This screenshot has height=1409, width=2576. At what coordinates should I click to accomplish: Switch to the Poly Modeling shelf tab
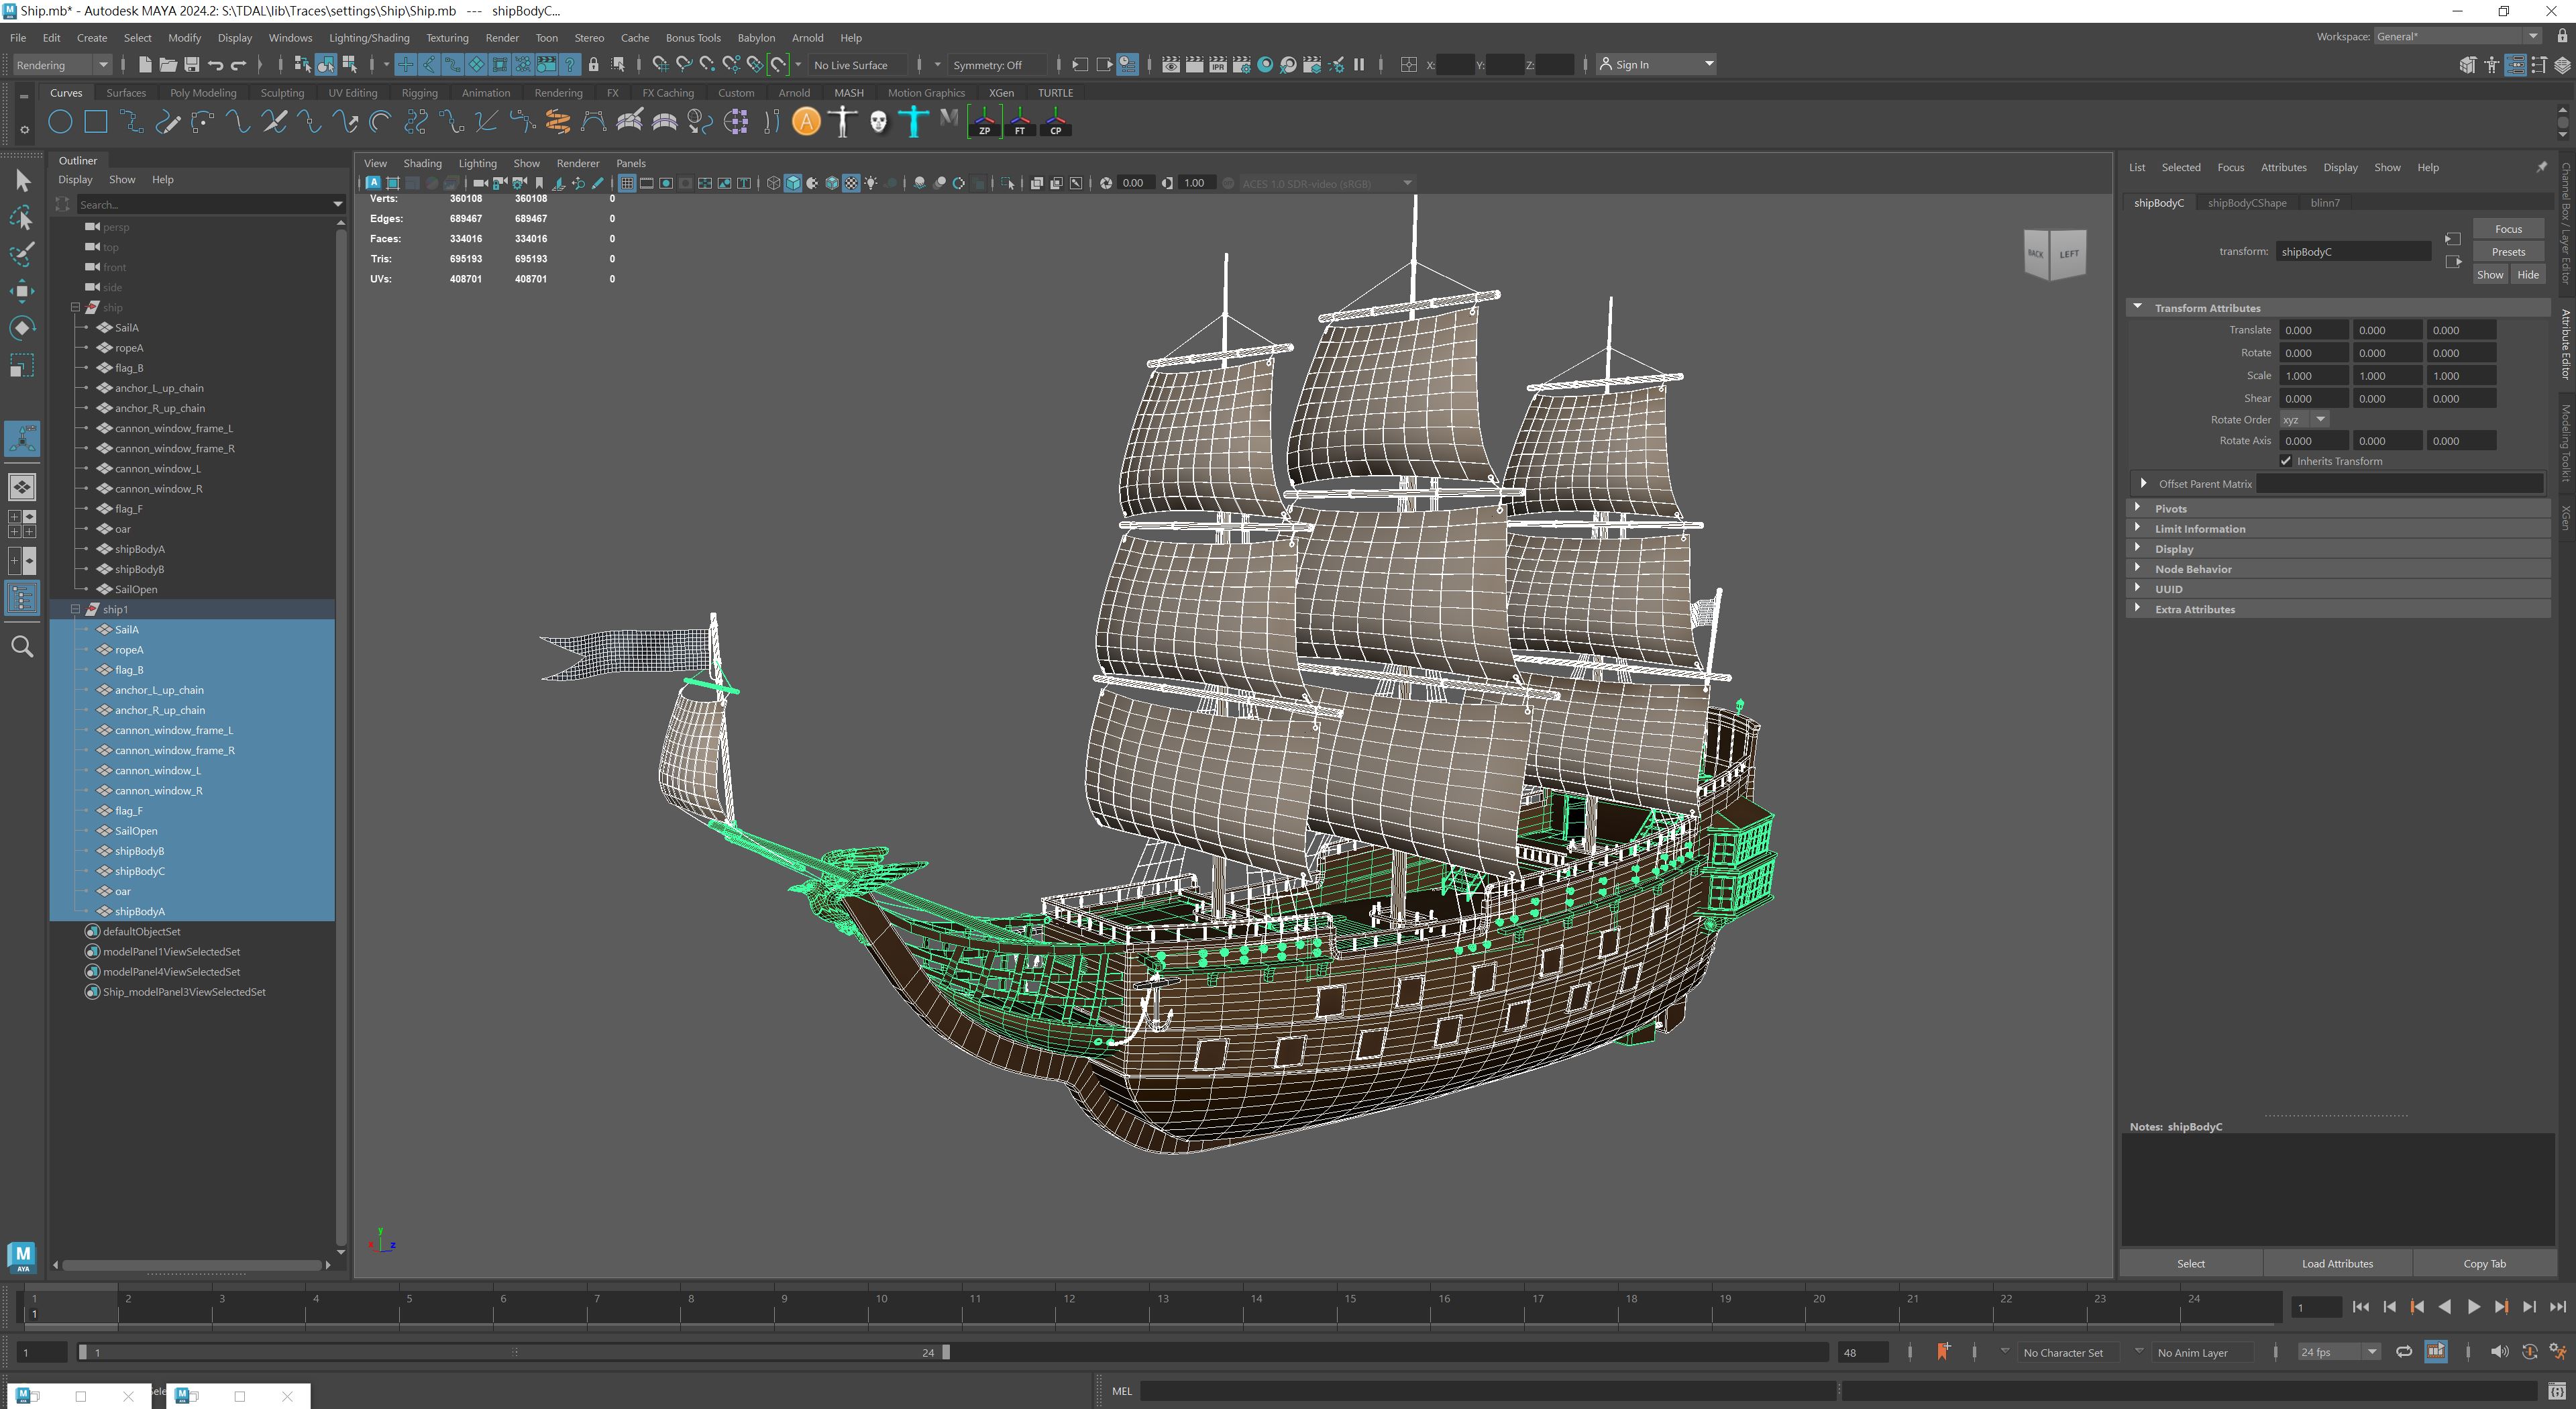(203, 93)
